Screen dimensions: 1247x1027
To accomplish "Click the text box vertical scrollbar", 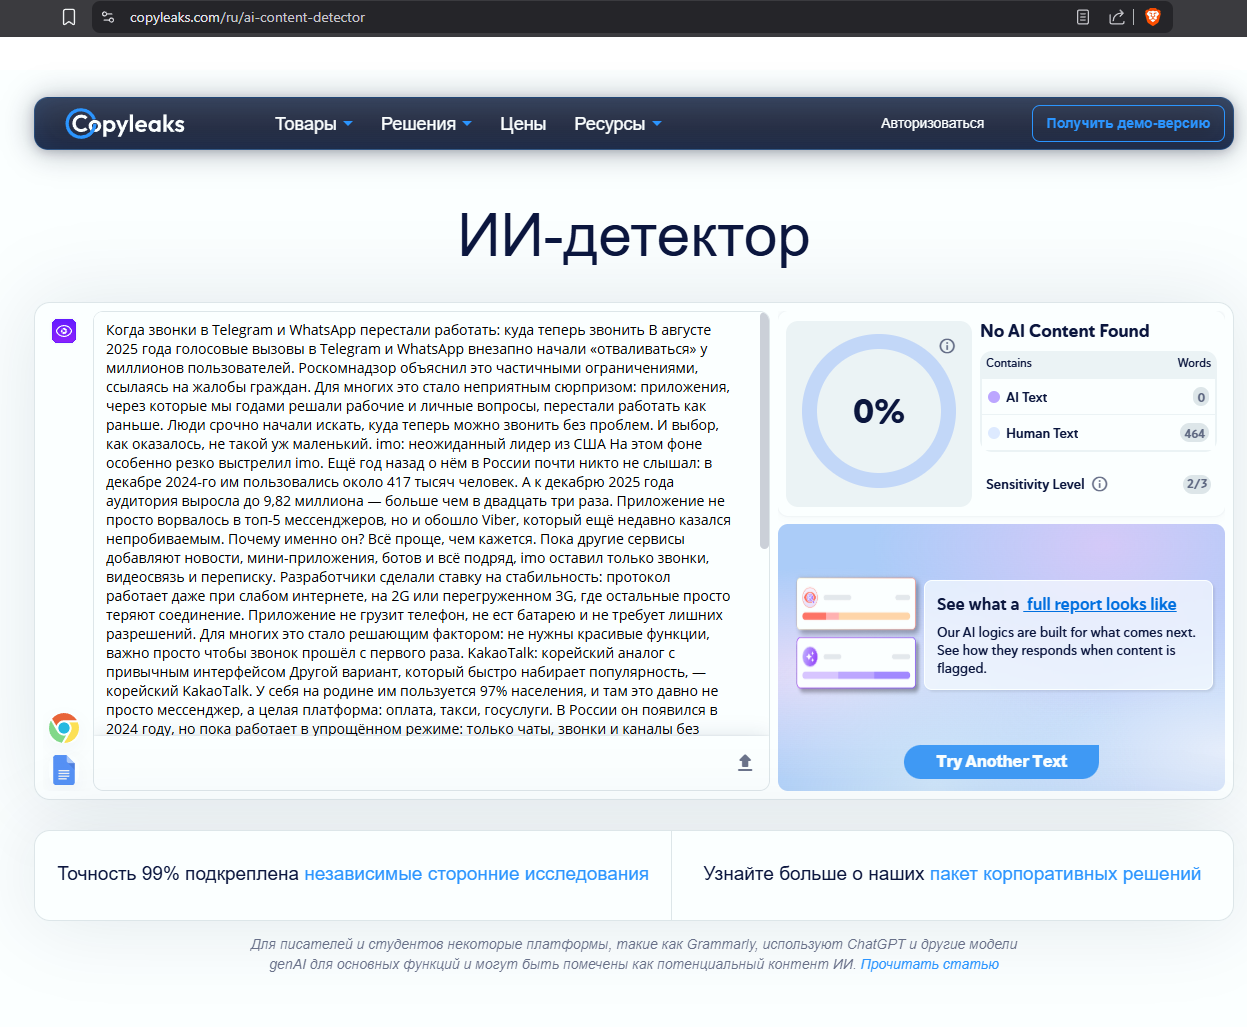I will [764, 431].
